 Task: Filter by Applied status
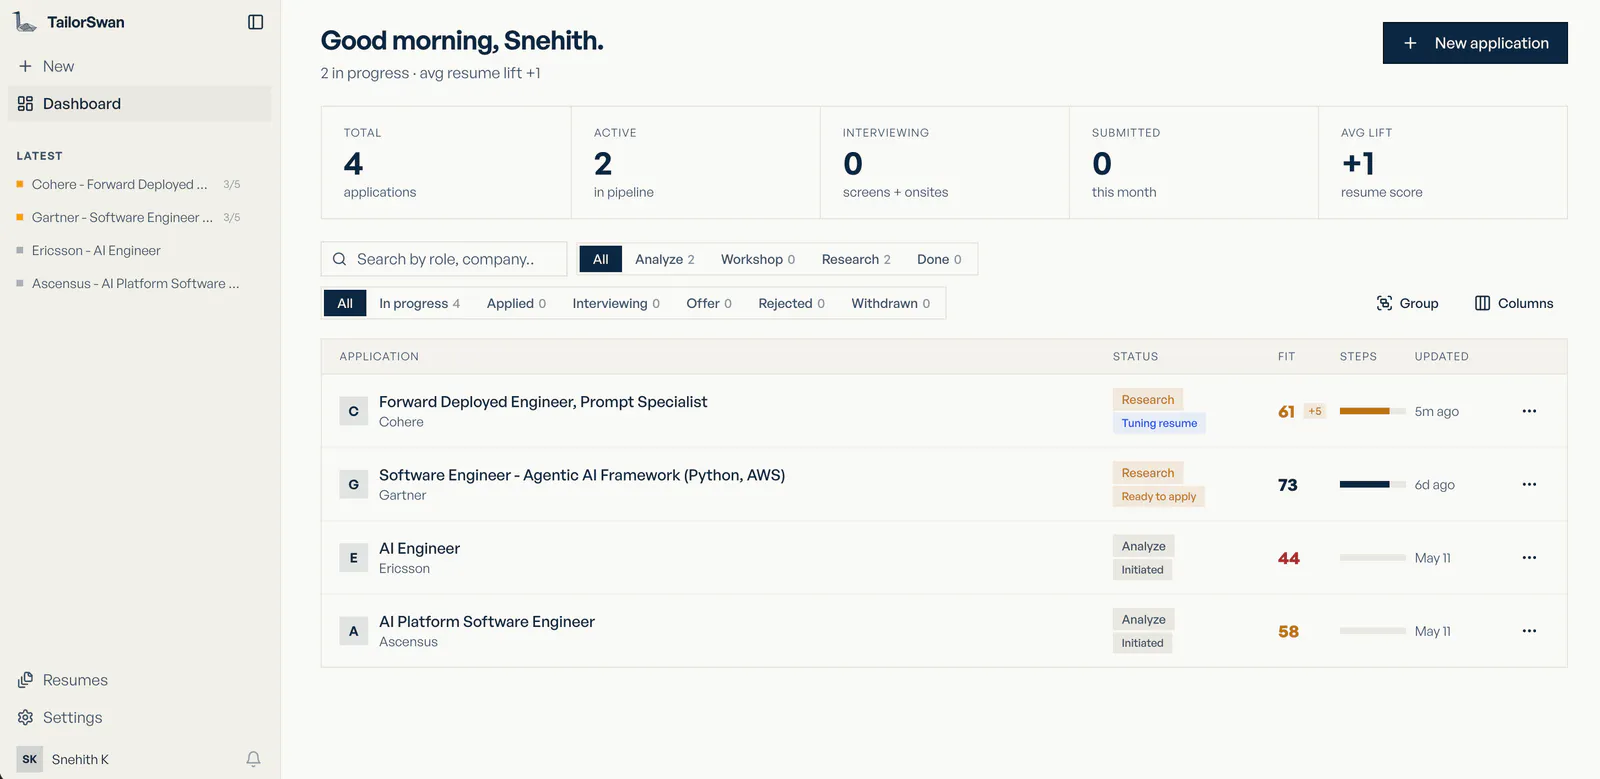click(516, 303)
